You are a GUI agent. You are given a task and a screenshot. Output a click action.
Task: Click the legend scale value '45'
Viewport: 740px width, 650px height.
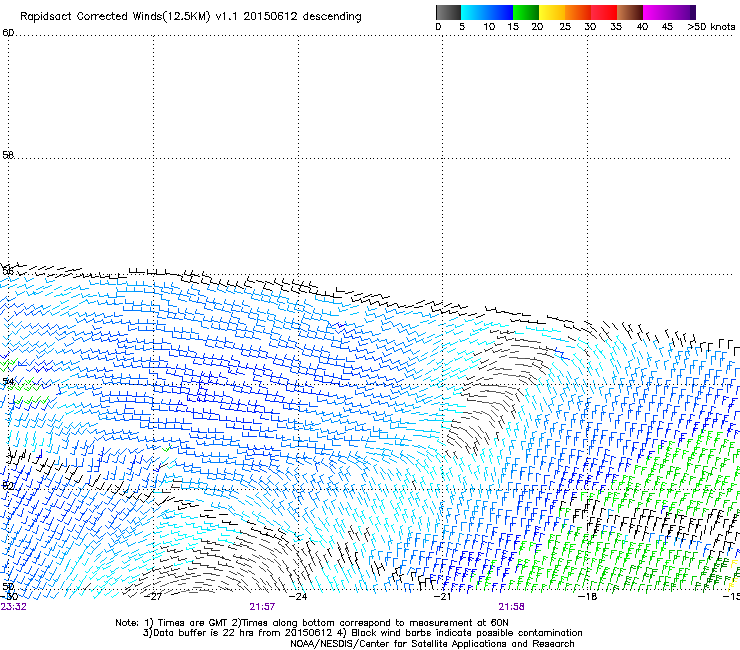[x=667, y=27]
